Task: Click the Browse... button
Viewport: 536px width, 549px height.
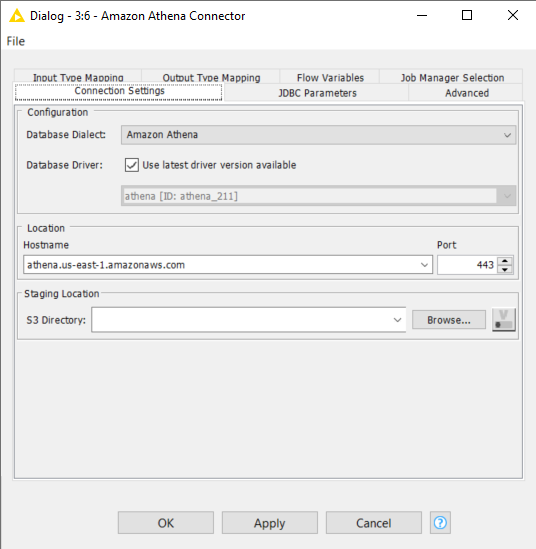Action: click(449, 320)
